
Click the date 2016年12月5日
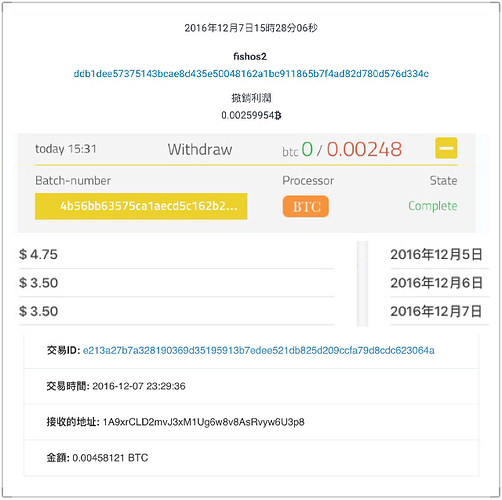(x=436, y=255)
